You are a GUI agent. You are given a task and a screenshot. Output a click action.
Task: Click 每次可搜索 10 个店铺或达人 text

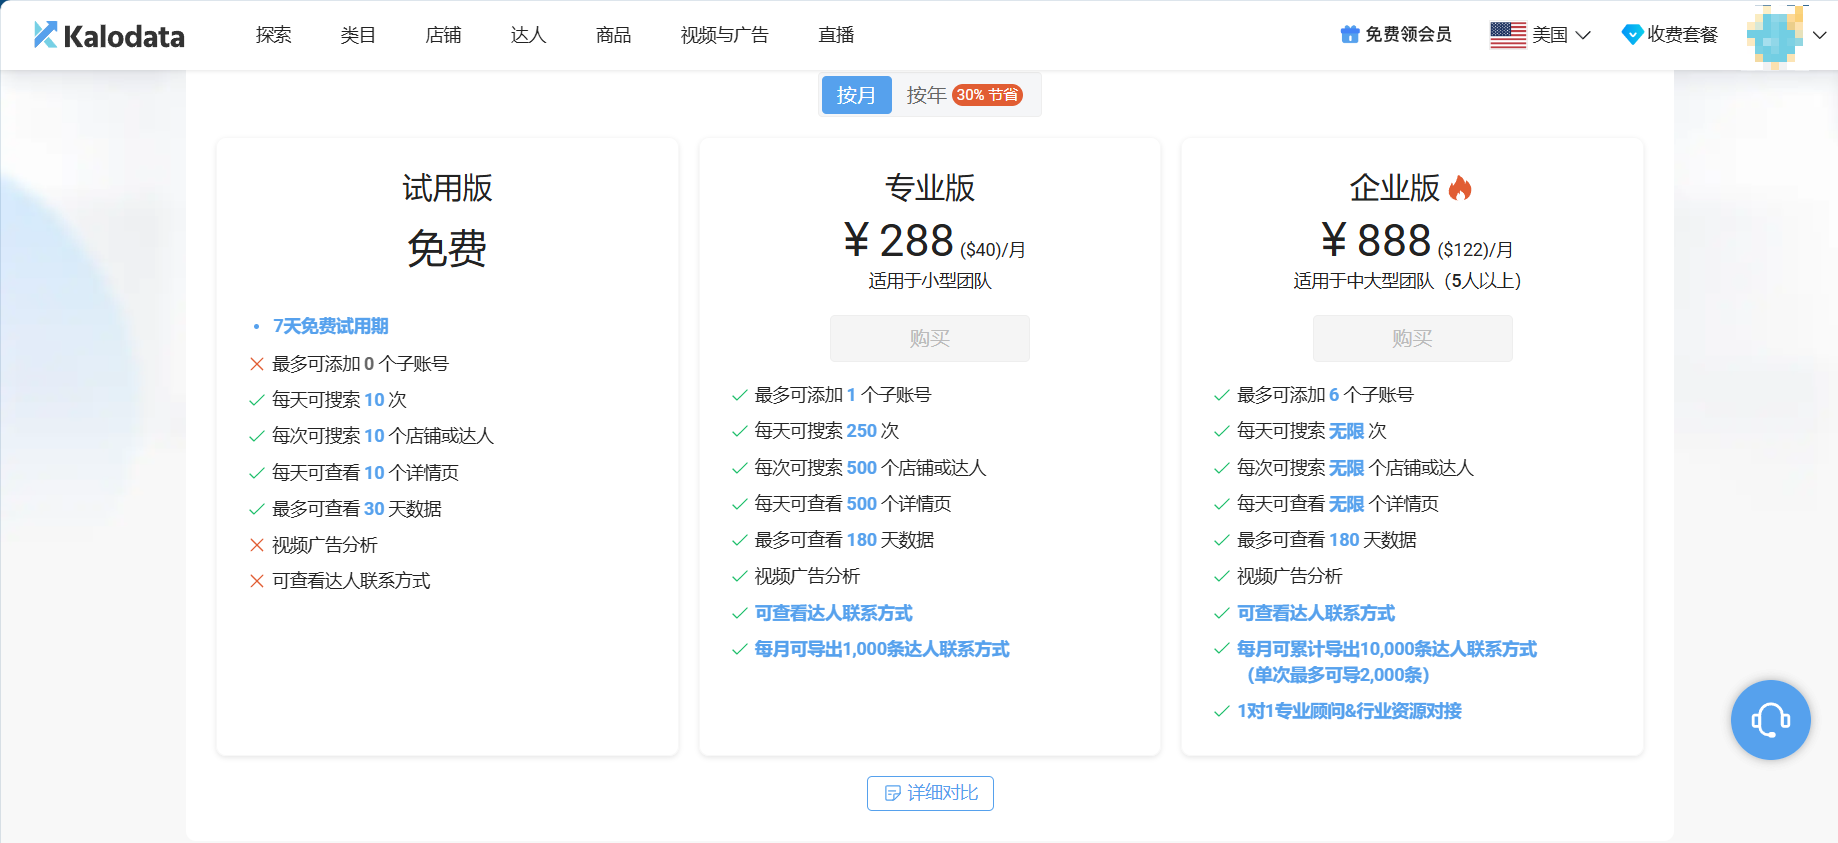point(383,436)
